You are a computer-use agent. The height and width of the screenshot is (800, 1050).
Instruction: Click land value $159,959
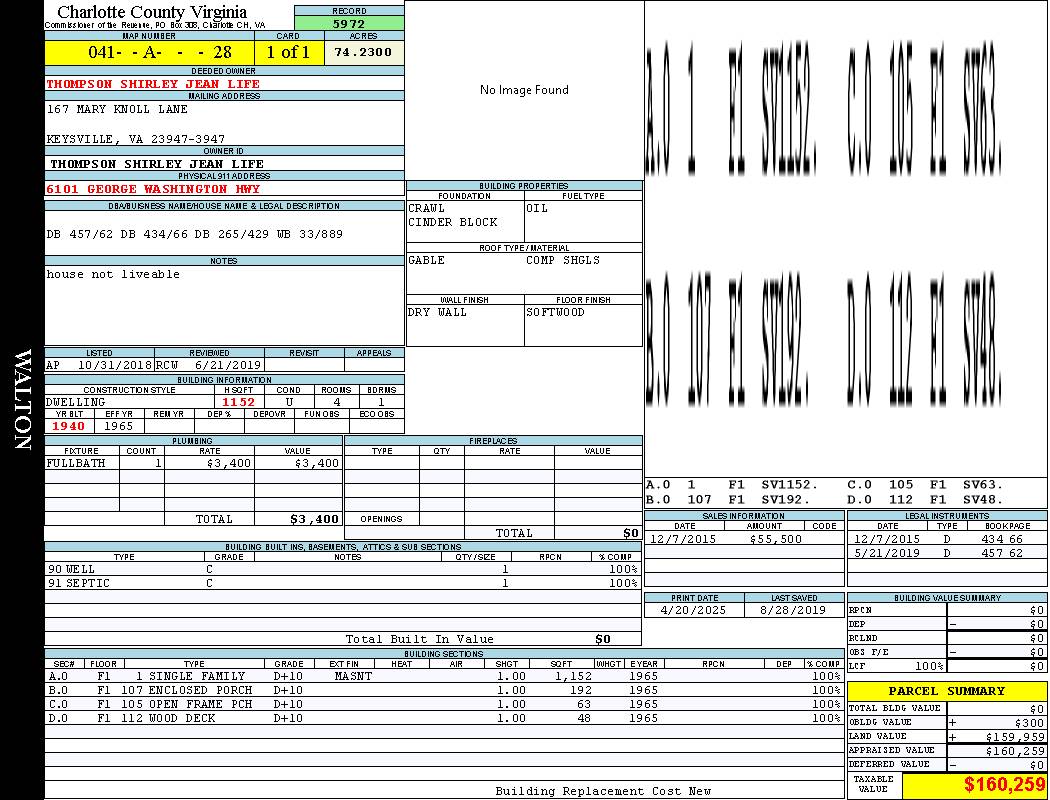[1015, 736]
